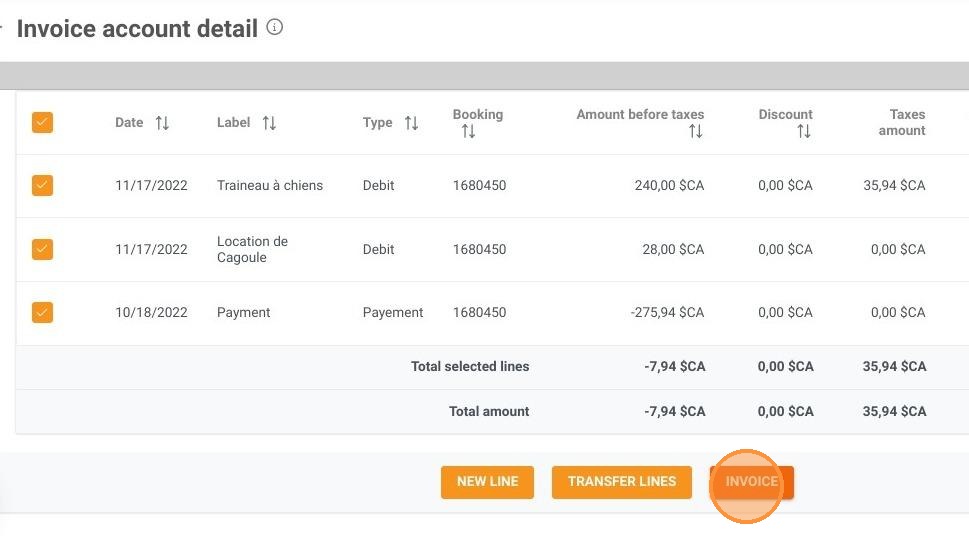
Task: Click the 28,00 $CA amount
Action: 673,249
